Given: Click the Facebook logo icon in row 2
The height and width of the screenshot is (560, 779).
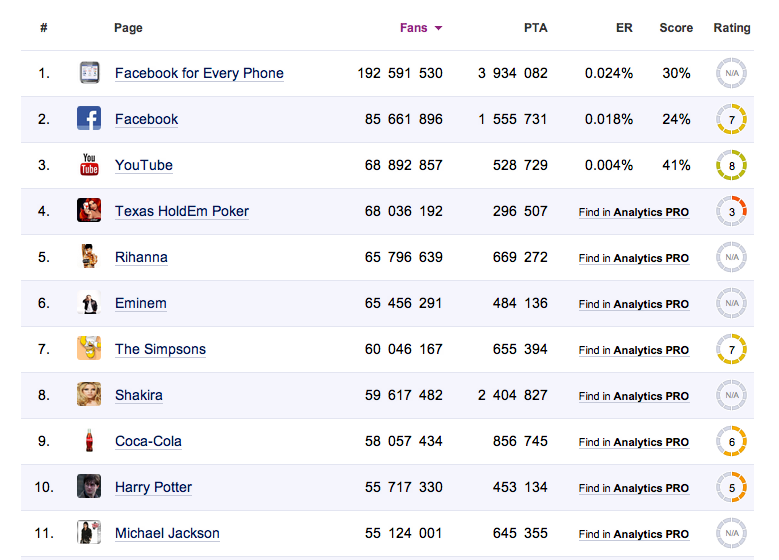Looking at the screenshot, I should click(x=89, y=119).
